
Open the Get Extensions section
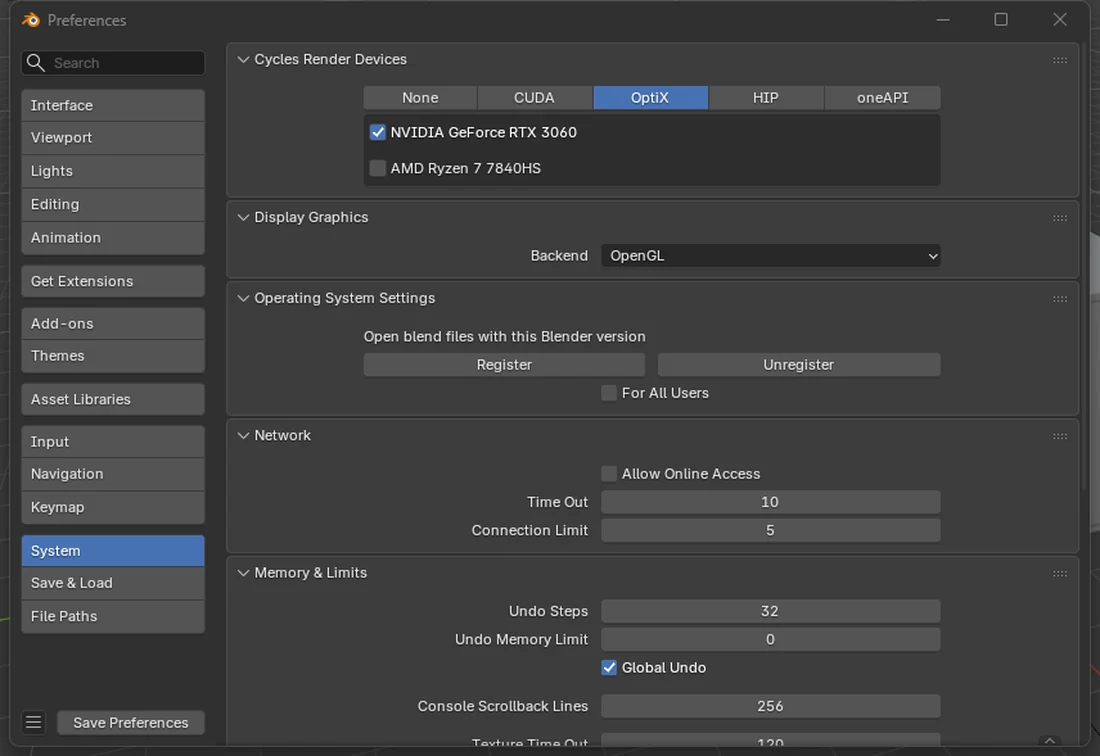(x=113, y=281)
